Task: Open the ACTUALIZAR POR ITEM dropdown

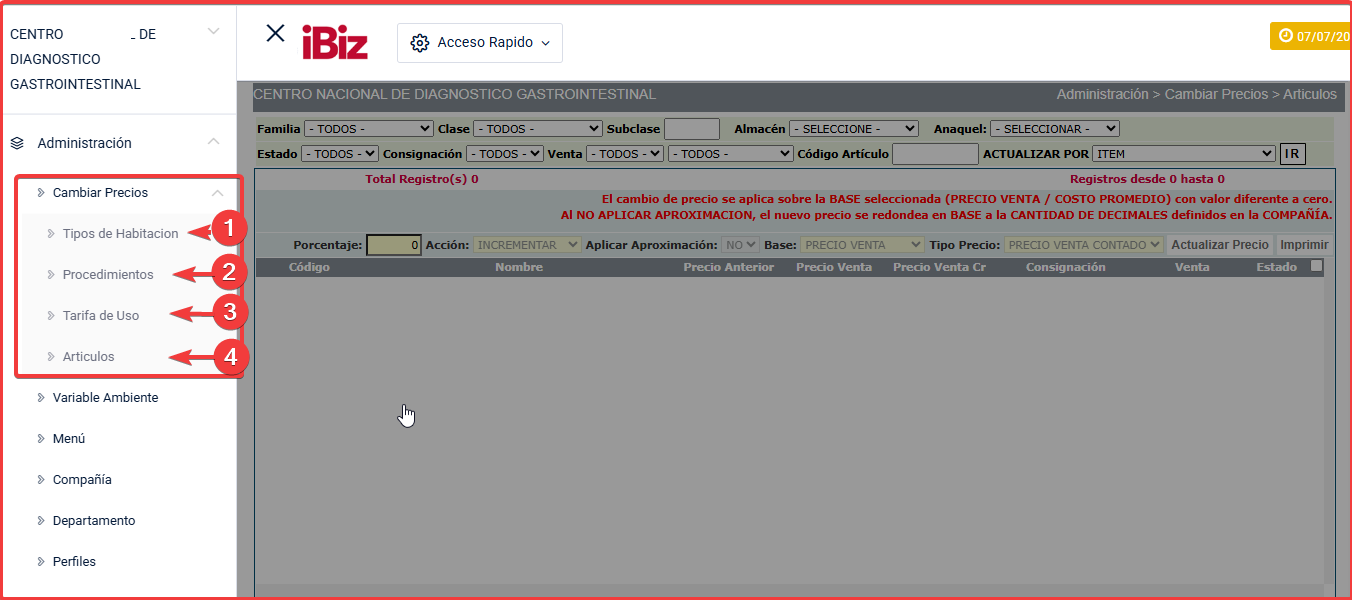Action: coord(1184,154)
